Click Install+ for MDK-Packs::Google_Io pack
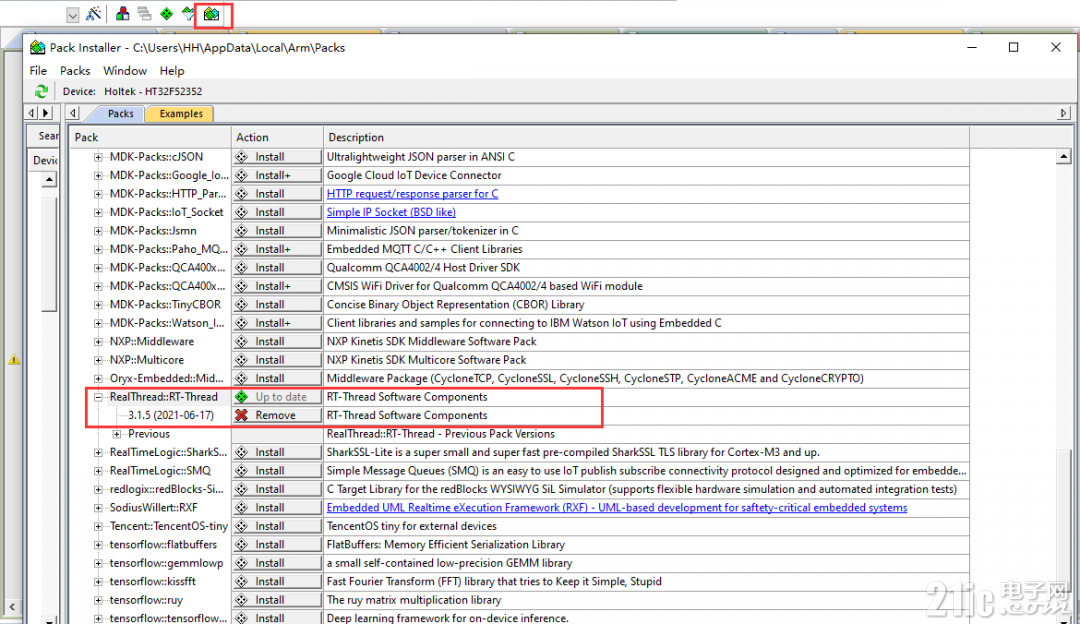1080x624 pixels. 278,176
